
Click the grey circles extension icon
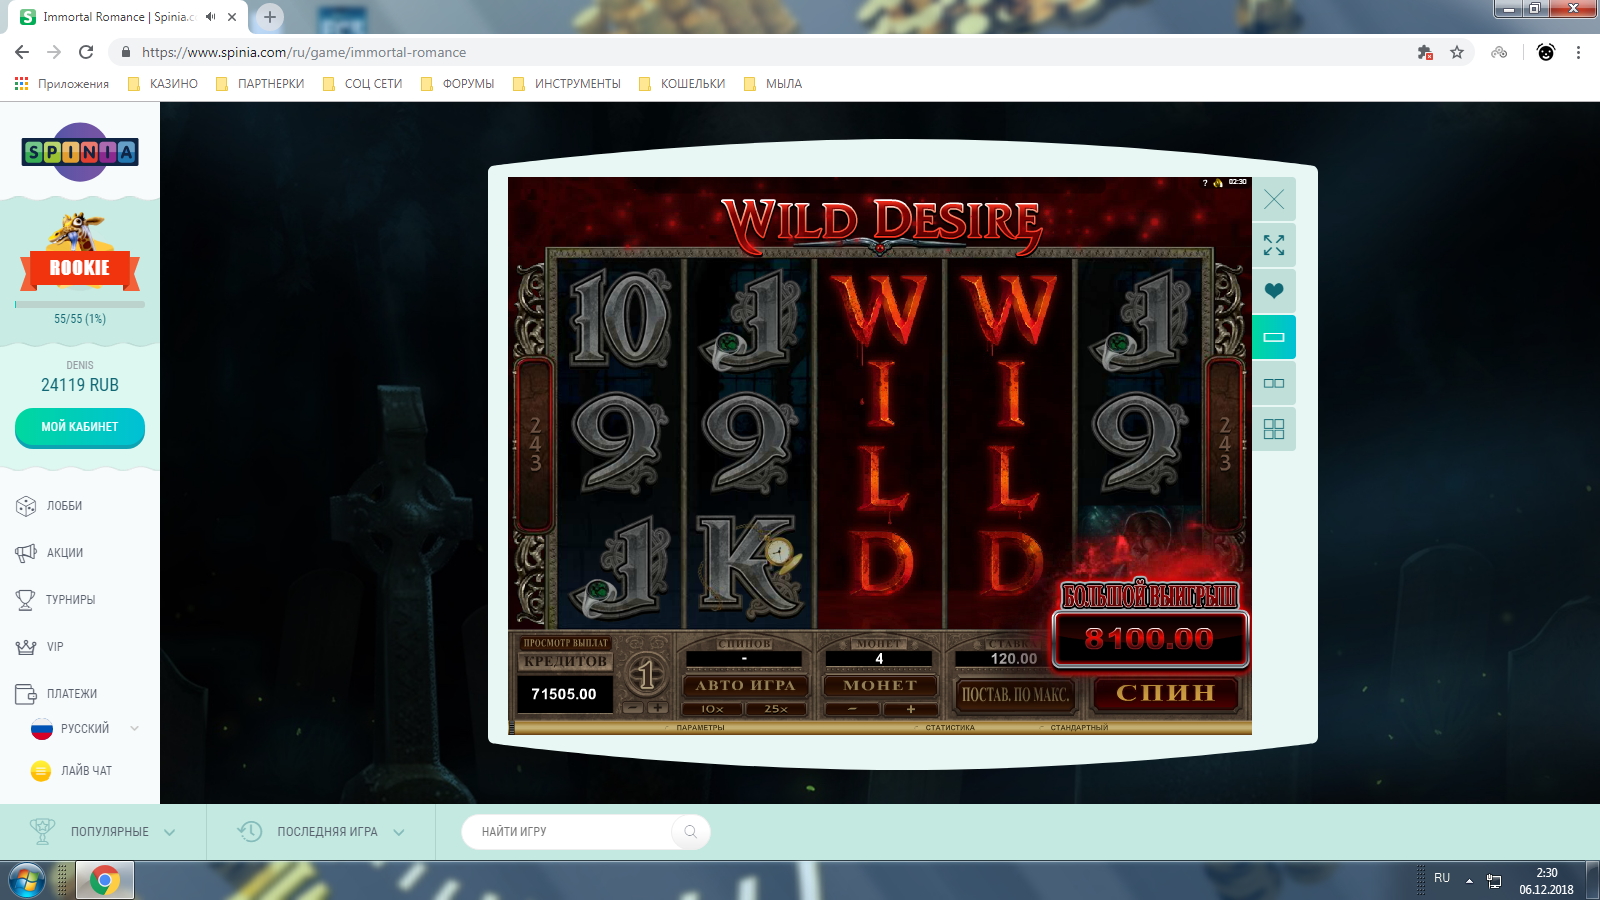1499,52
